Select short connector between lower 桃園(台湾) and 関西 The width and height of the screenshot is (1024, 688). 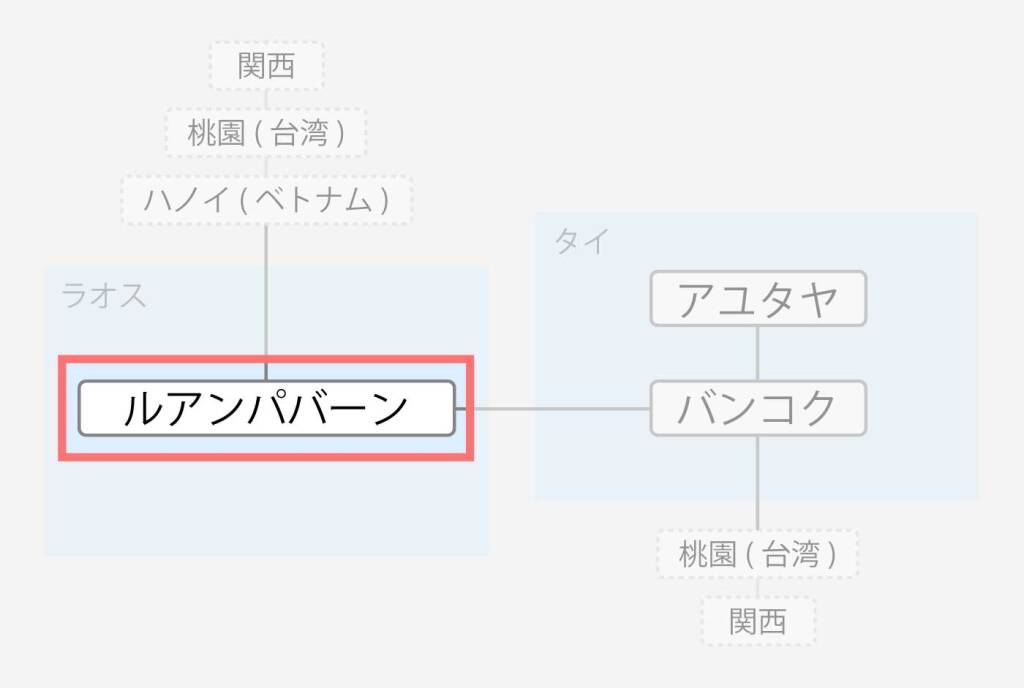(x=758, y=588)
